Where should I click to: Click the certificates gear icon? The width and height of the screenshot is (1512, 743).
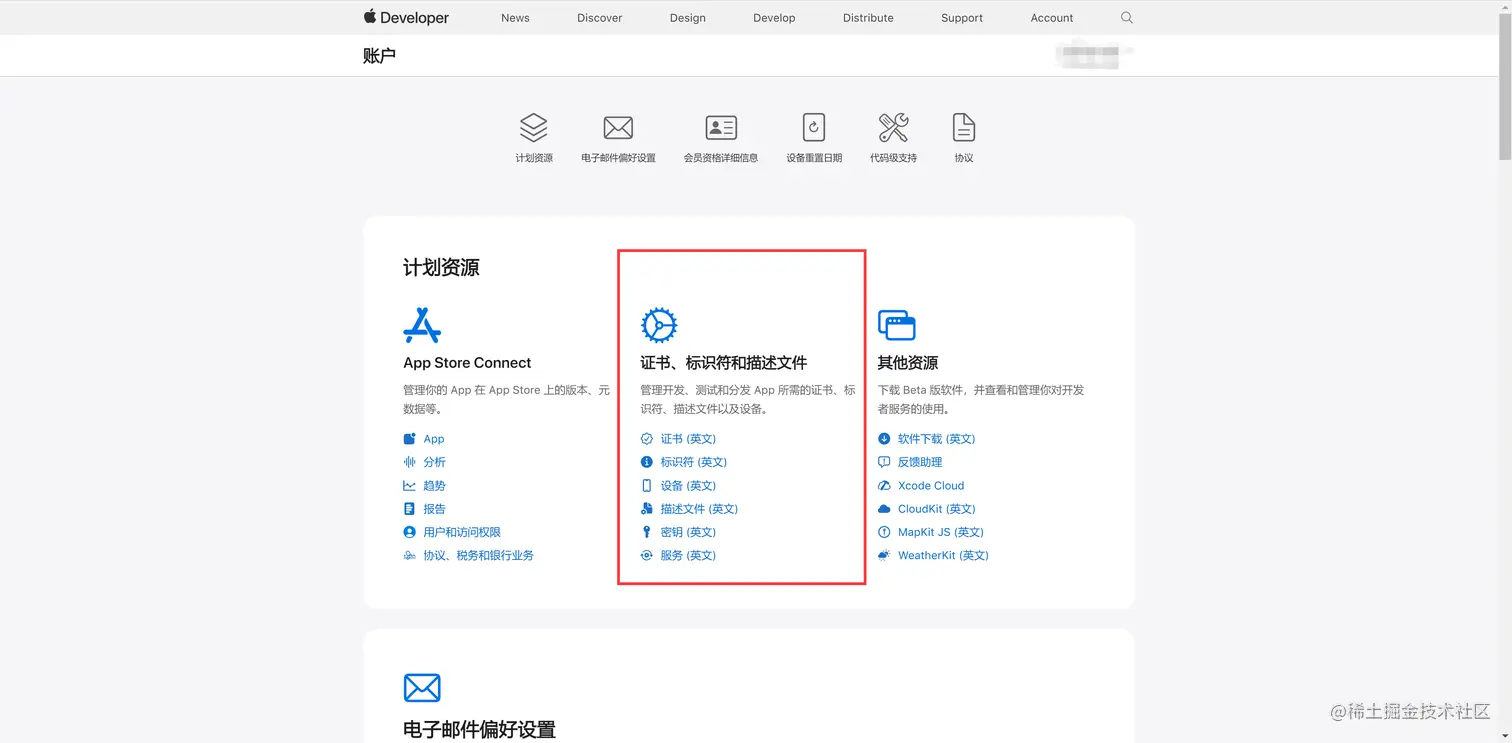pos(659,325)
